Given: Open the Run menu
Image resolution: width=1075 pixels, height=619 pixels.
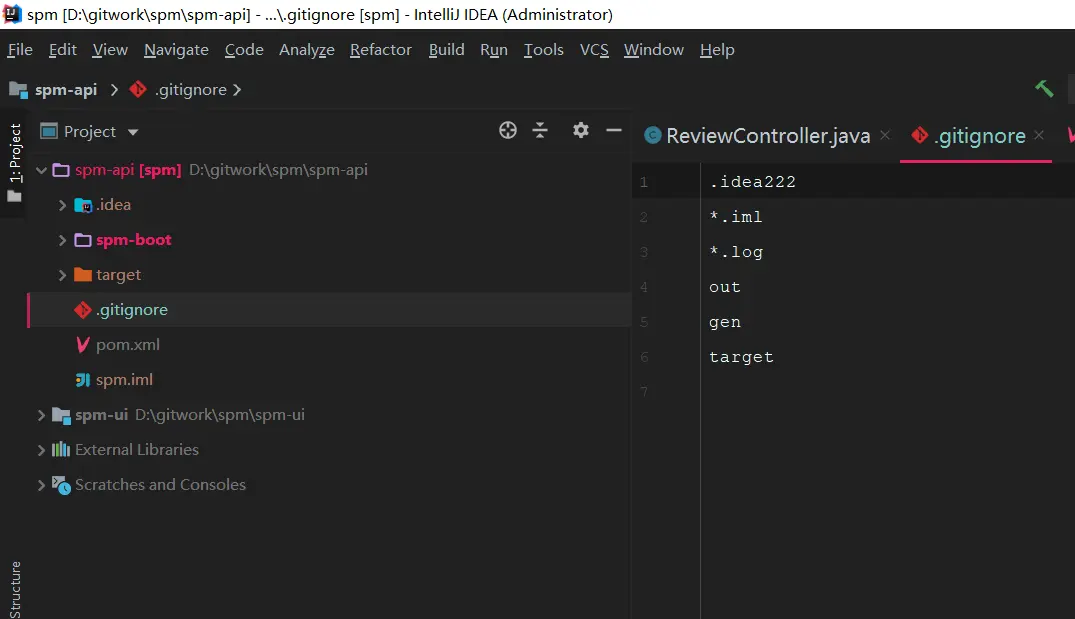Looking at the screenshot, I should [494, 49].
